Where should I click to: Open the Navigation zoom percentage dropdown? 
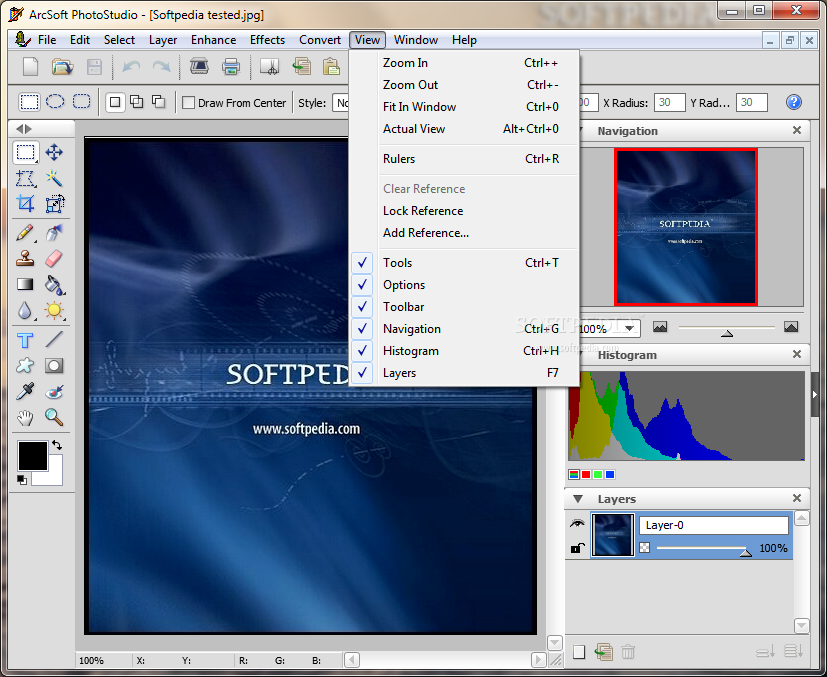629,328
